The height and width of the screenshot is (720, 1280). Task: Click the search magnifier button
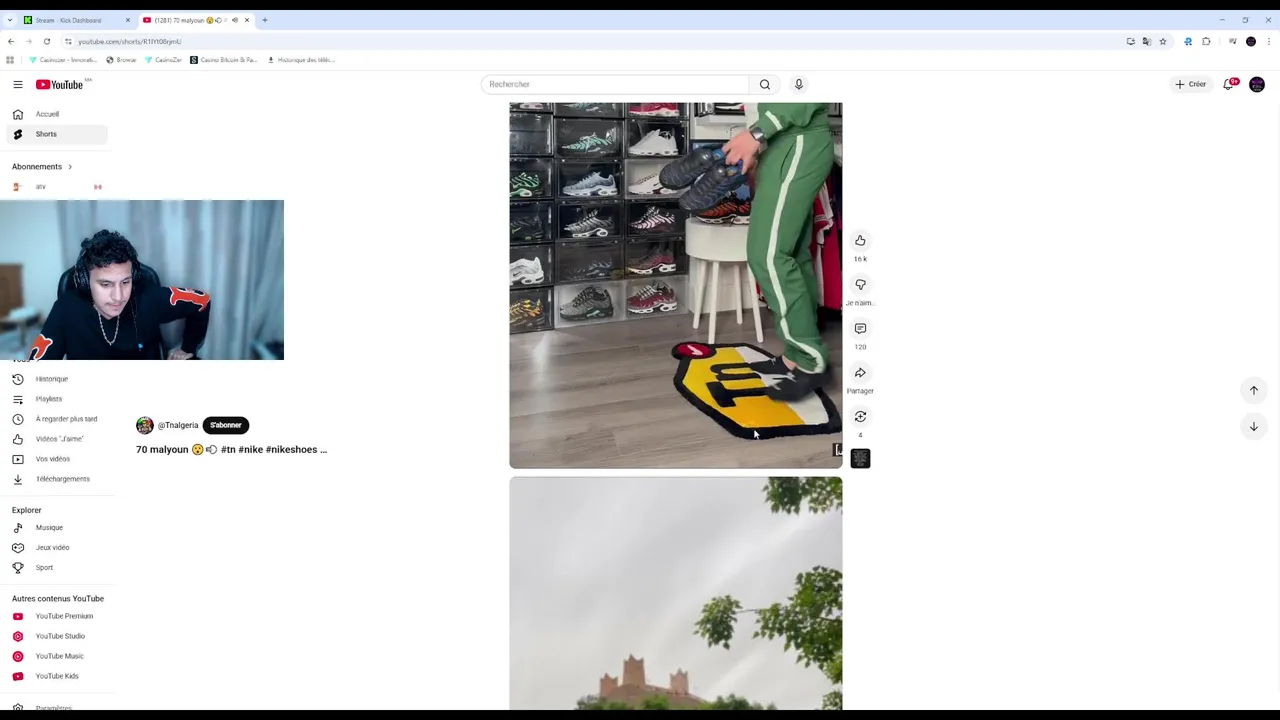(765, 85)
